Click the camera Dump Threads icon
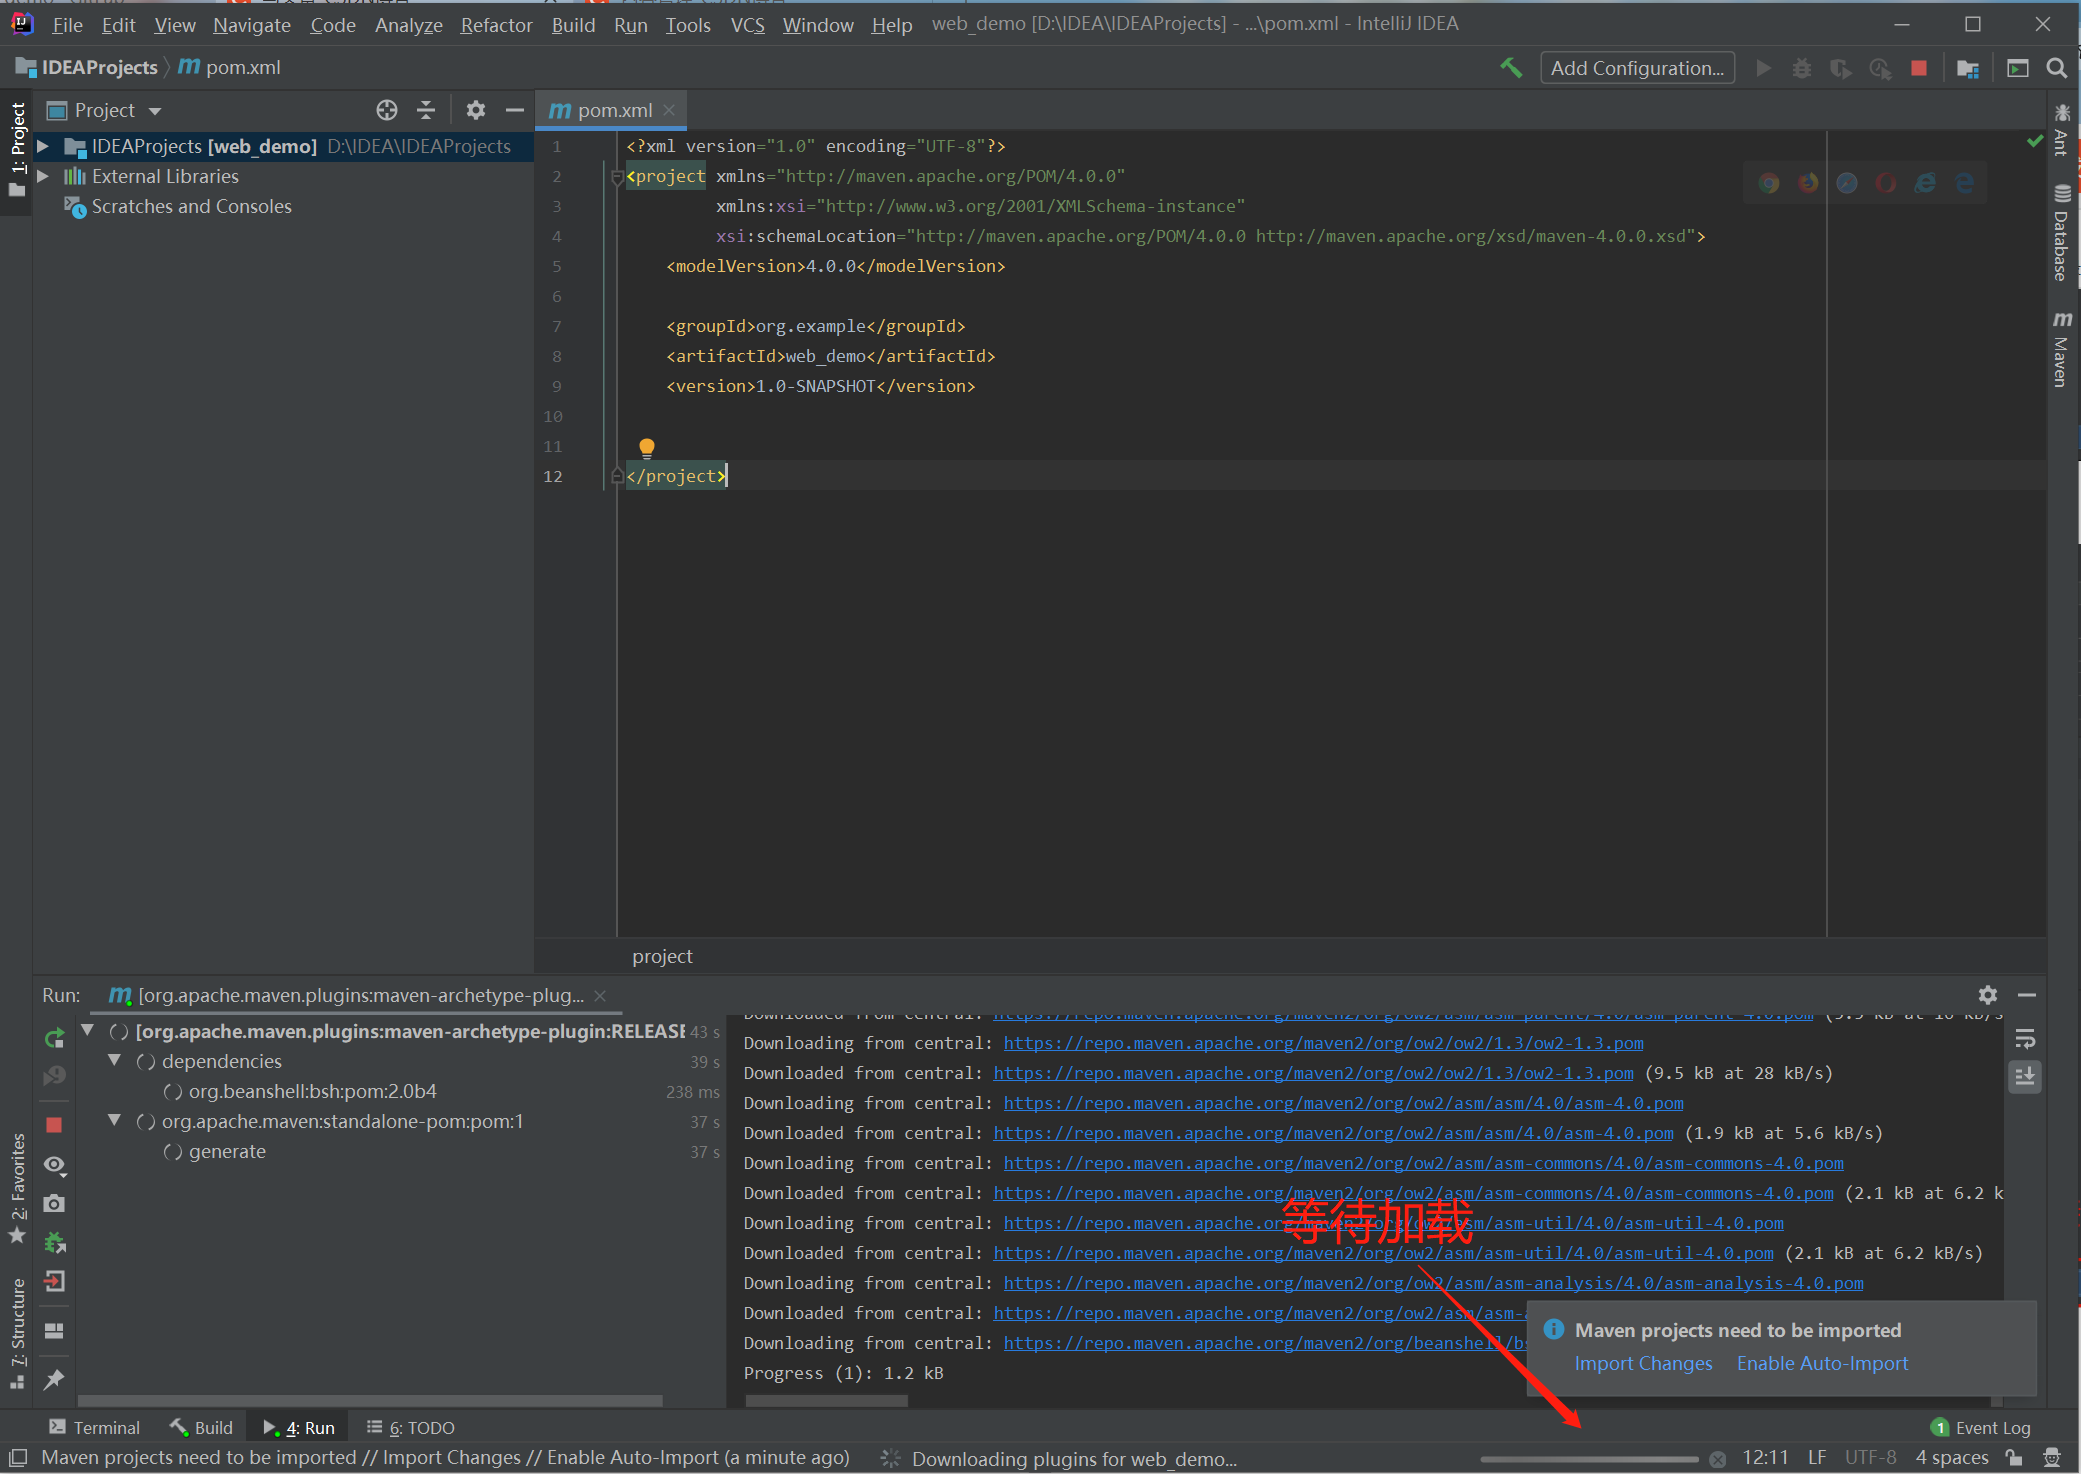 click(x=55, y=1203)
